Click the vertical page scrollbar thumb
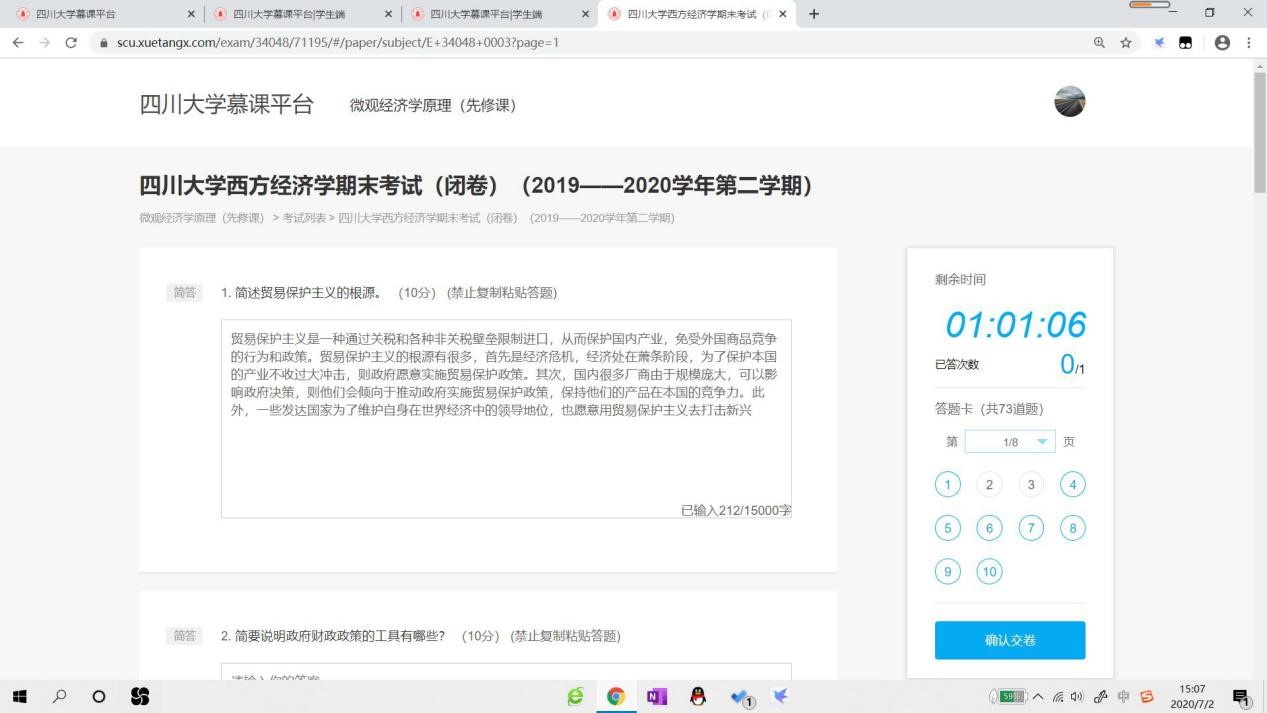The width and height of the screenshot is (1267, 713). [x=1259, y=130]
